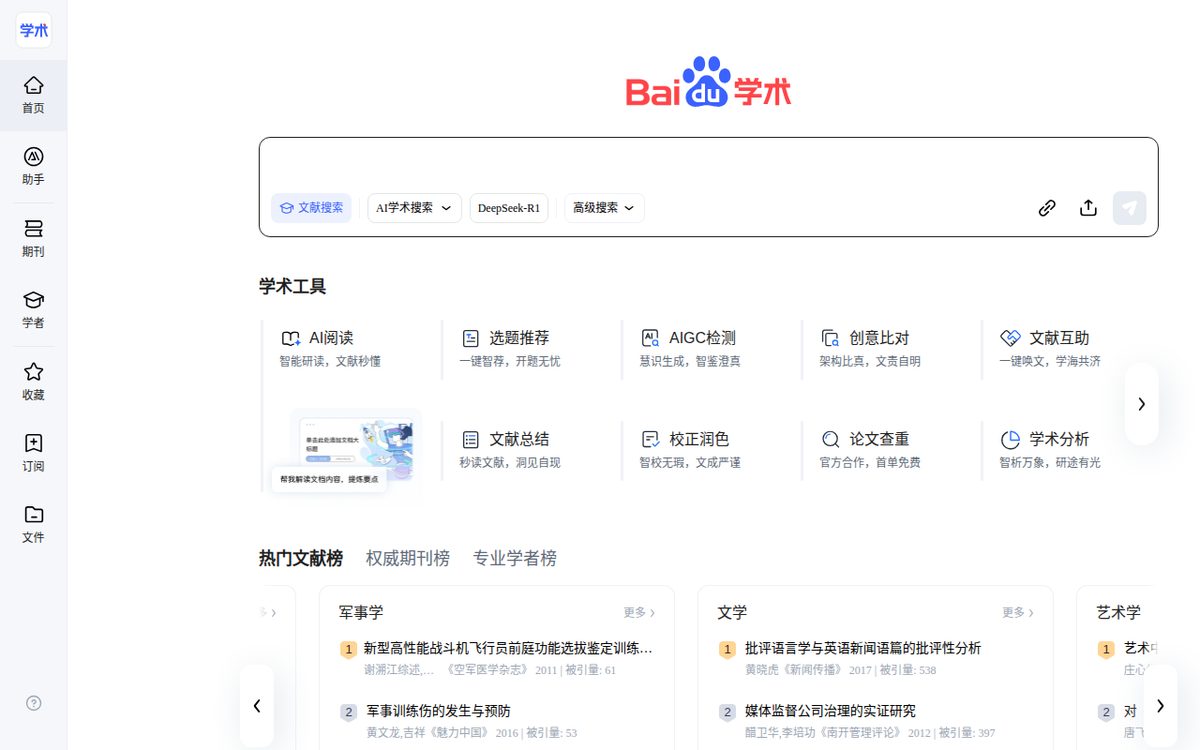Open the 学者 scholar section
Screen dimensions: 1200x750
pos(33,310)
